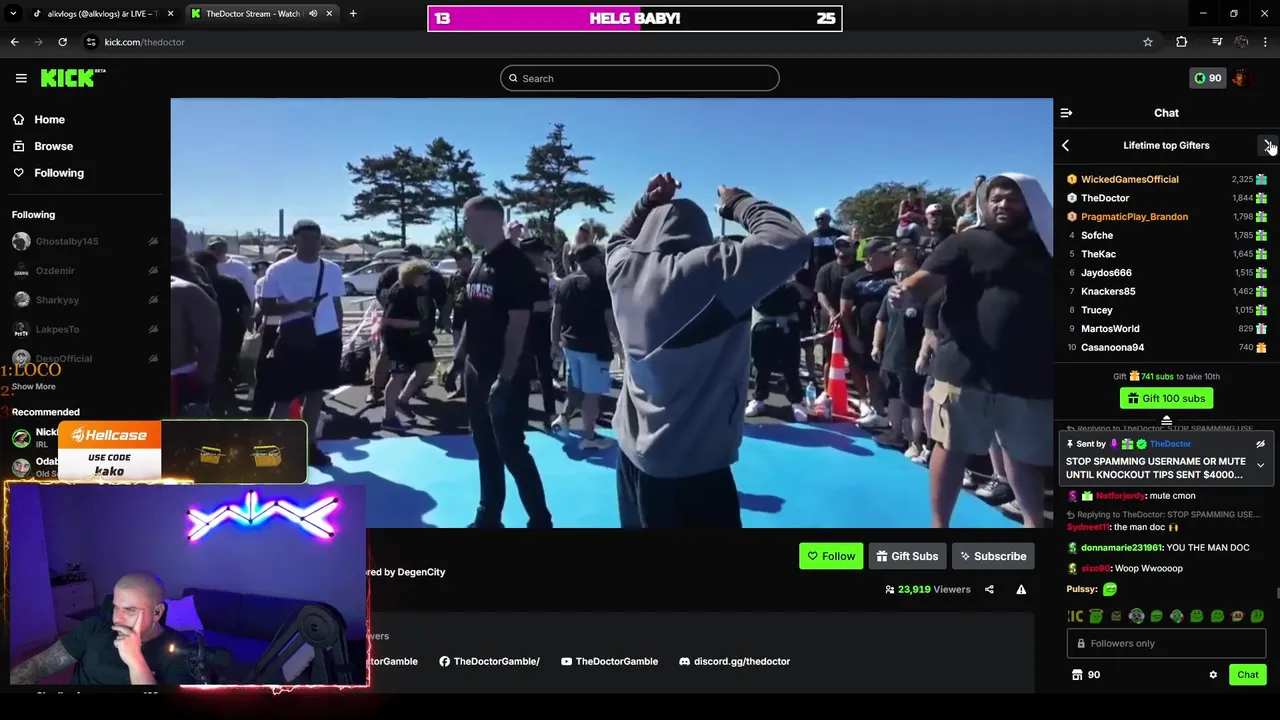The width and height of the screenshot is (1280, 720).
Task: Click the Kick search box
Action: click(640, 78)
